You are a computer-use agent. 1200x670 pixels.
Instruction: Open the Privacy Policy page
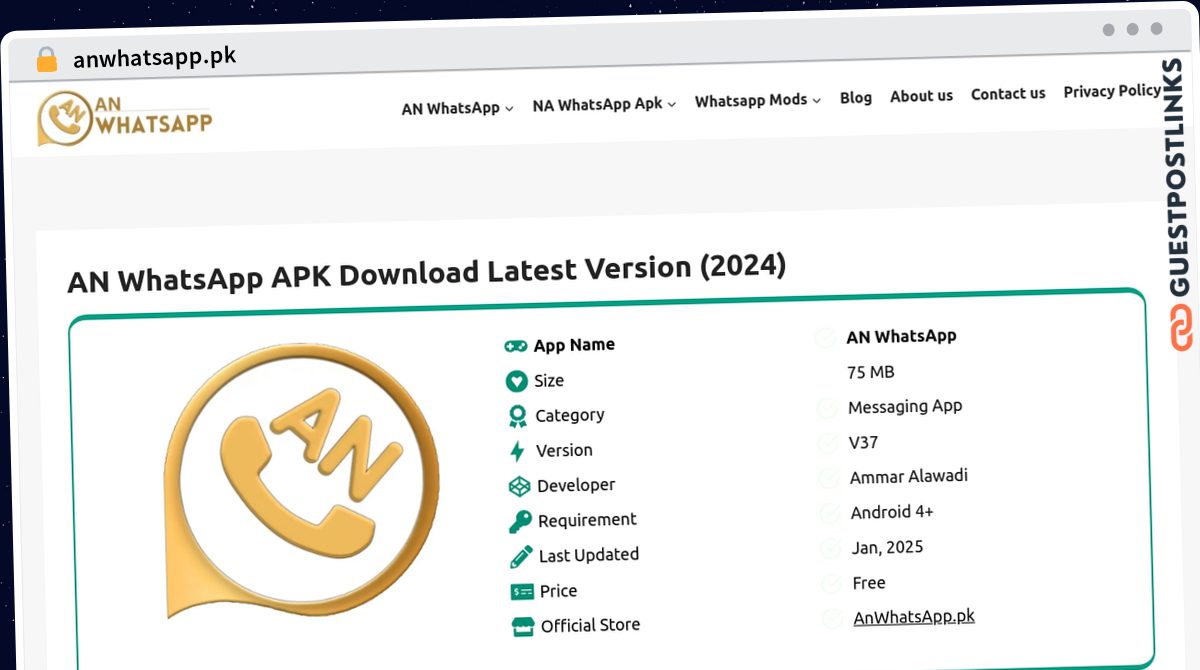tap(1112, 91)
